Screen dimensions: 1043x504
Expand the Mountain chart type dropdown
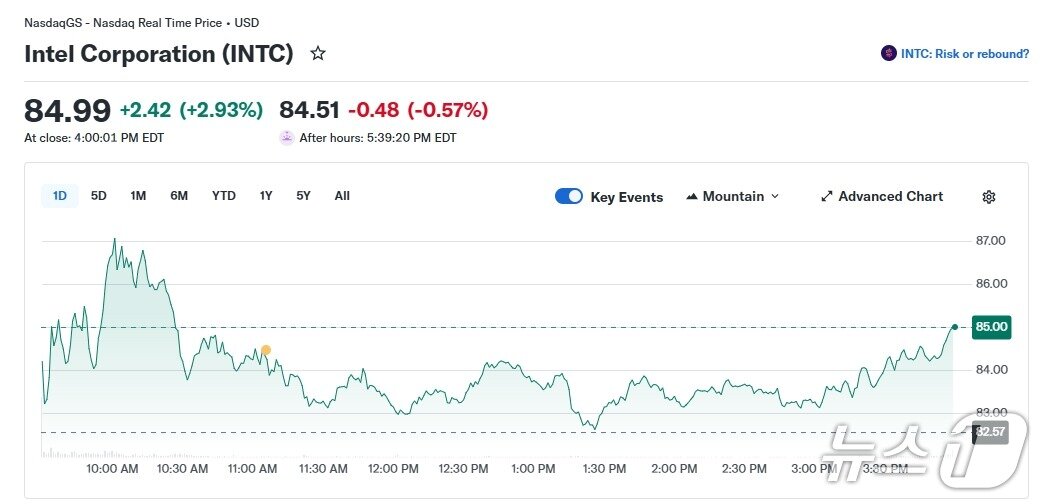(774, 197)
